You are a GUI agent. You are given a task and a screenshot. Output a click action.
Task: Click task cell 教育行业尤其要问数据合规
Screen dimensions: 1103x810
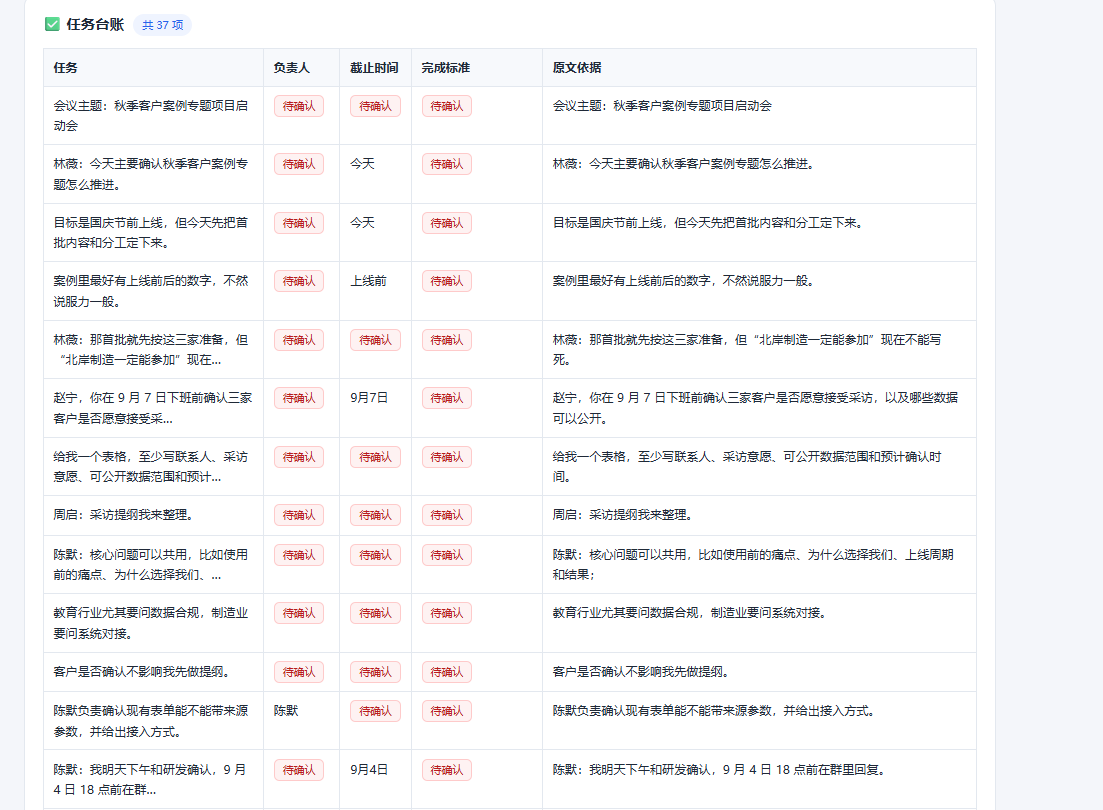(151, 623)
